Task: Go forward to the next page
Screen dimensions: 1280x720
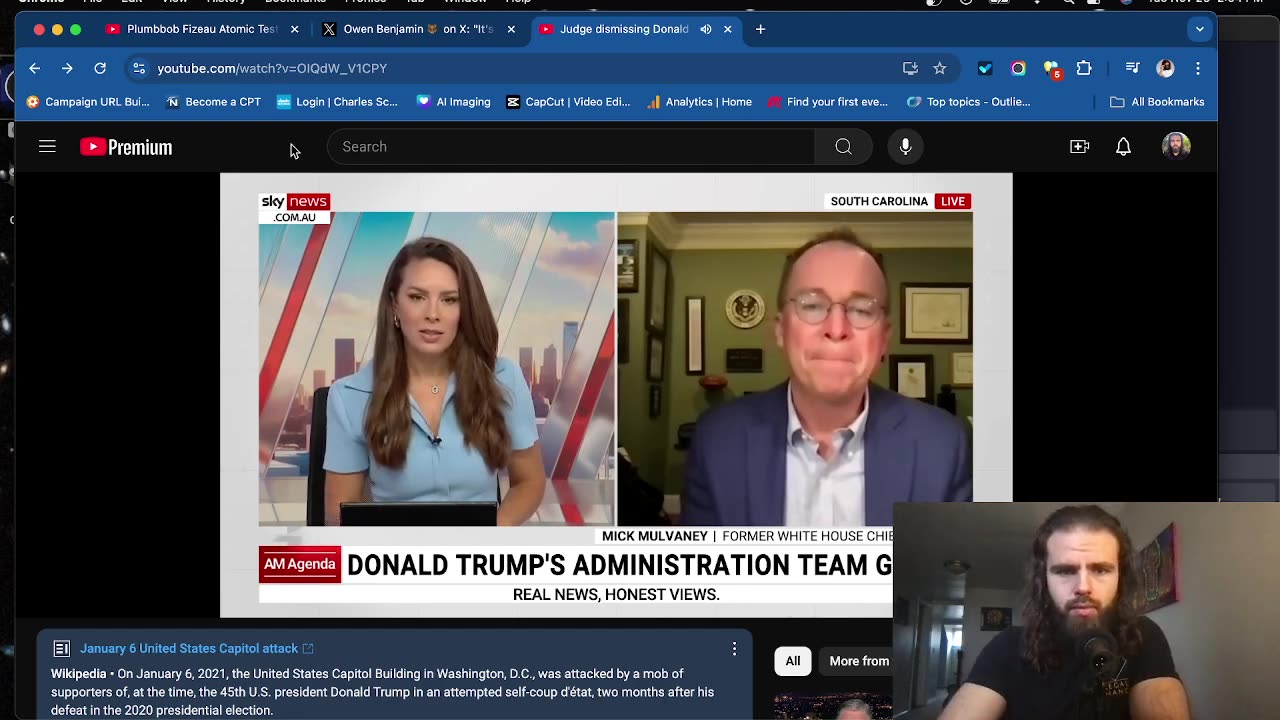Action: coord(67,68)
